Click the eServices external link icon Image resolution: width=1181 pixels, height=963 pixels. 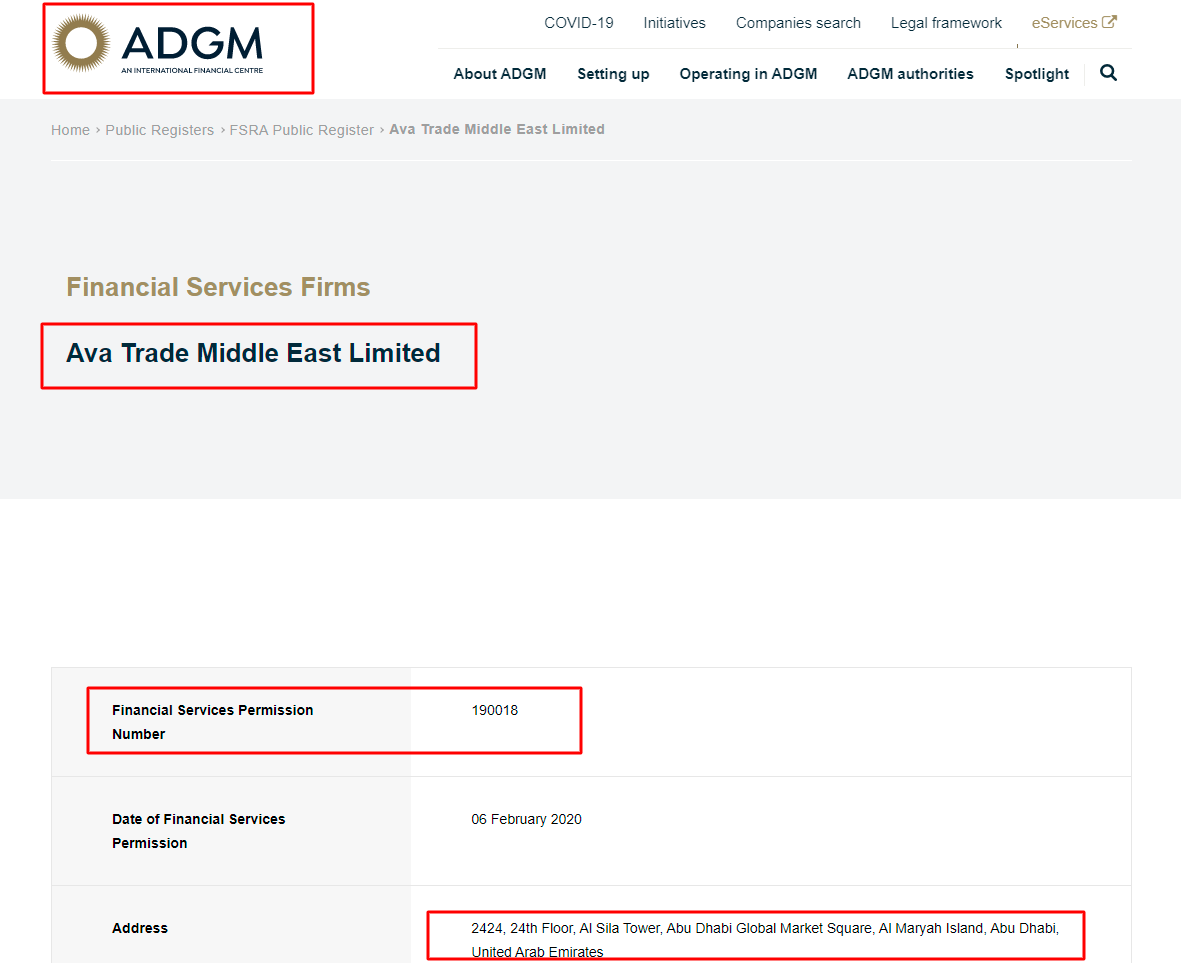point(1109,22)
